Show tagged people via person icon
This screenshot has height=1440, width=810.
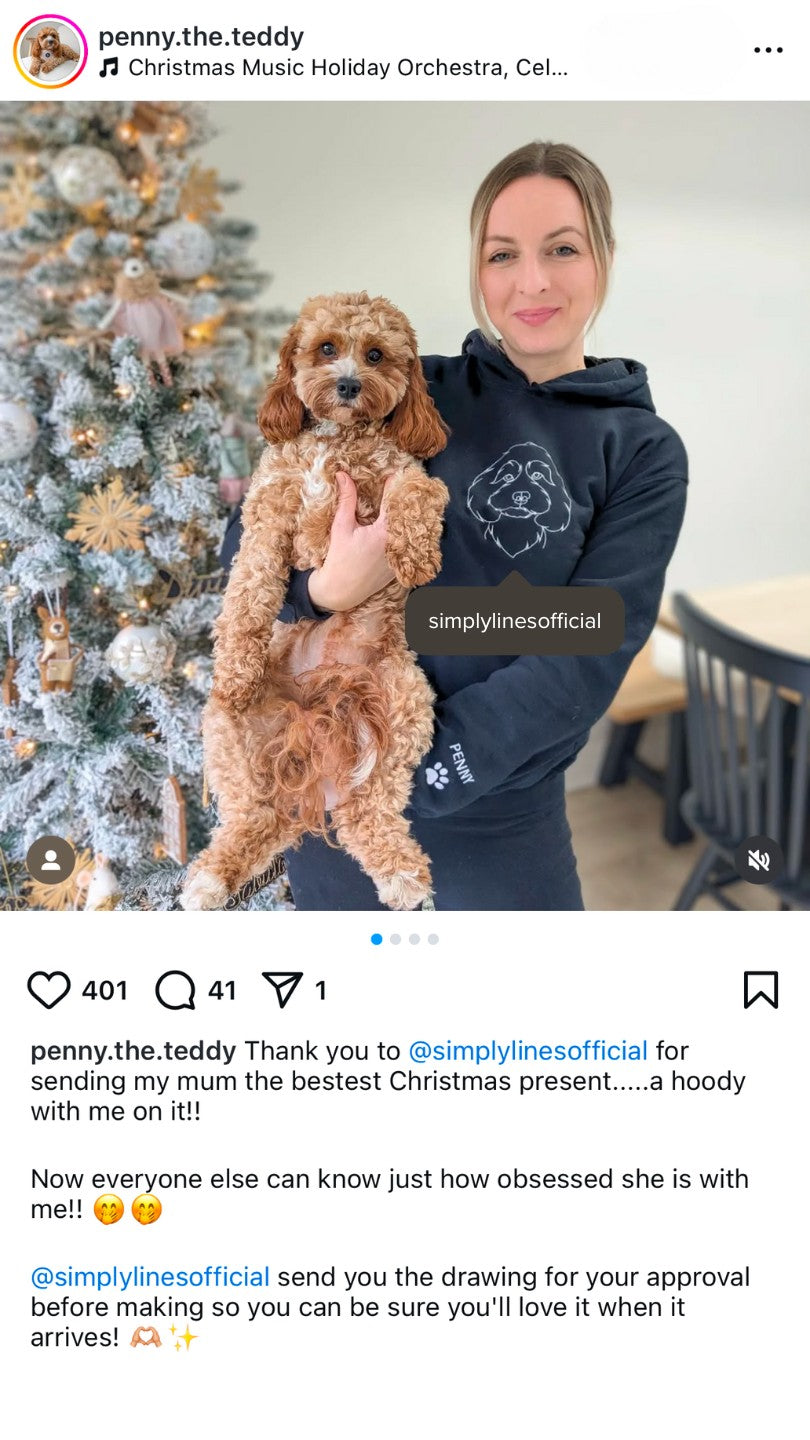51,860
